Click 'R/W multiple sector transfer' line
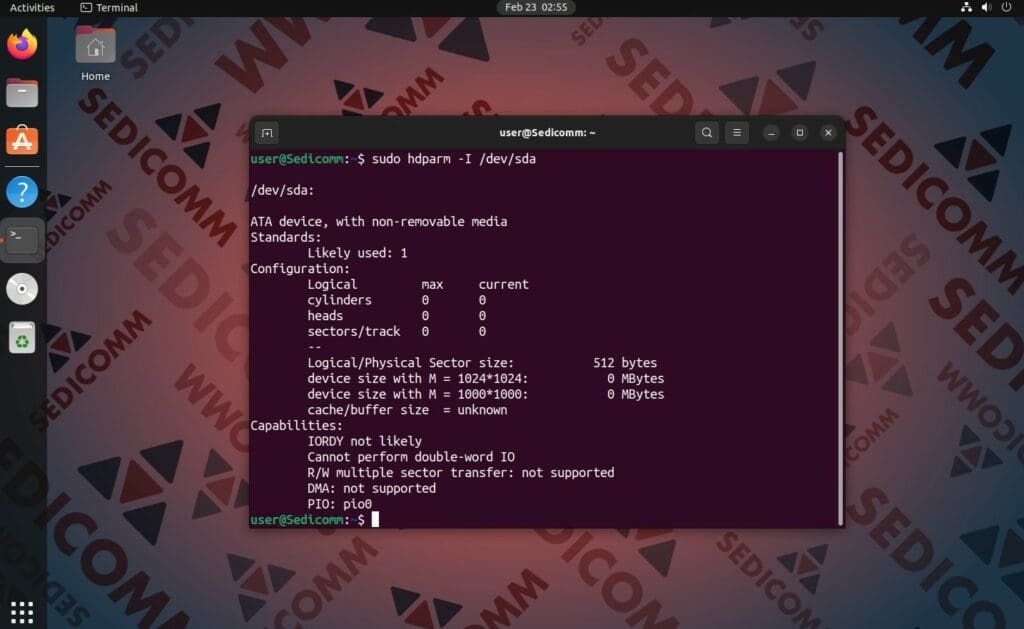This screenshot has width=1024, height=629. (461, 472)
